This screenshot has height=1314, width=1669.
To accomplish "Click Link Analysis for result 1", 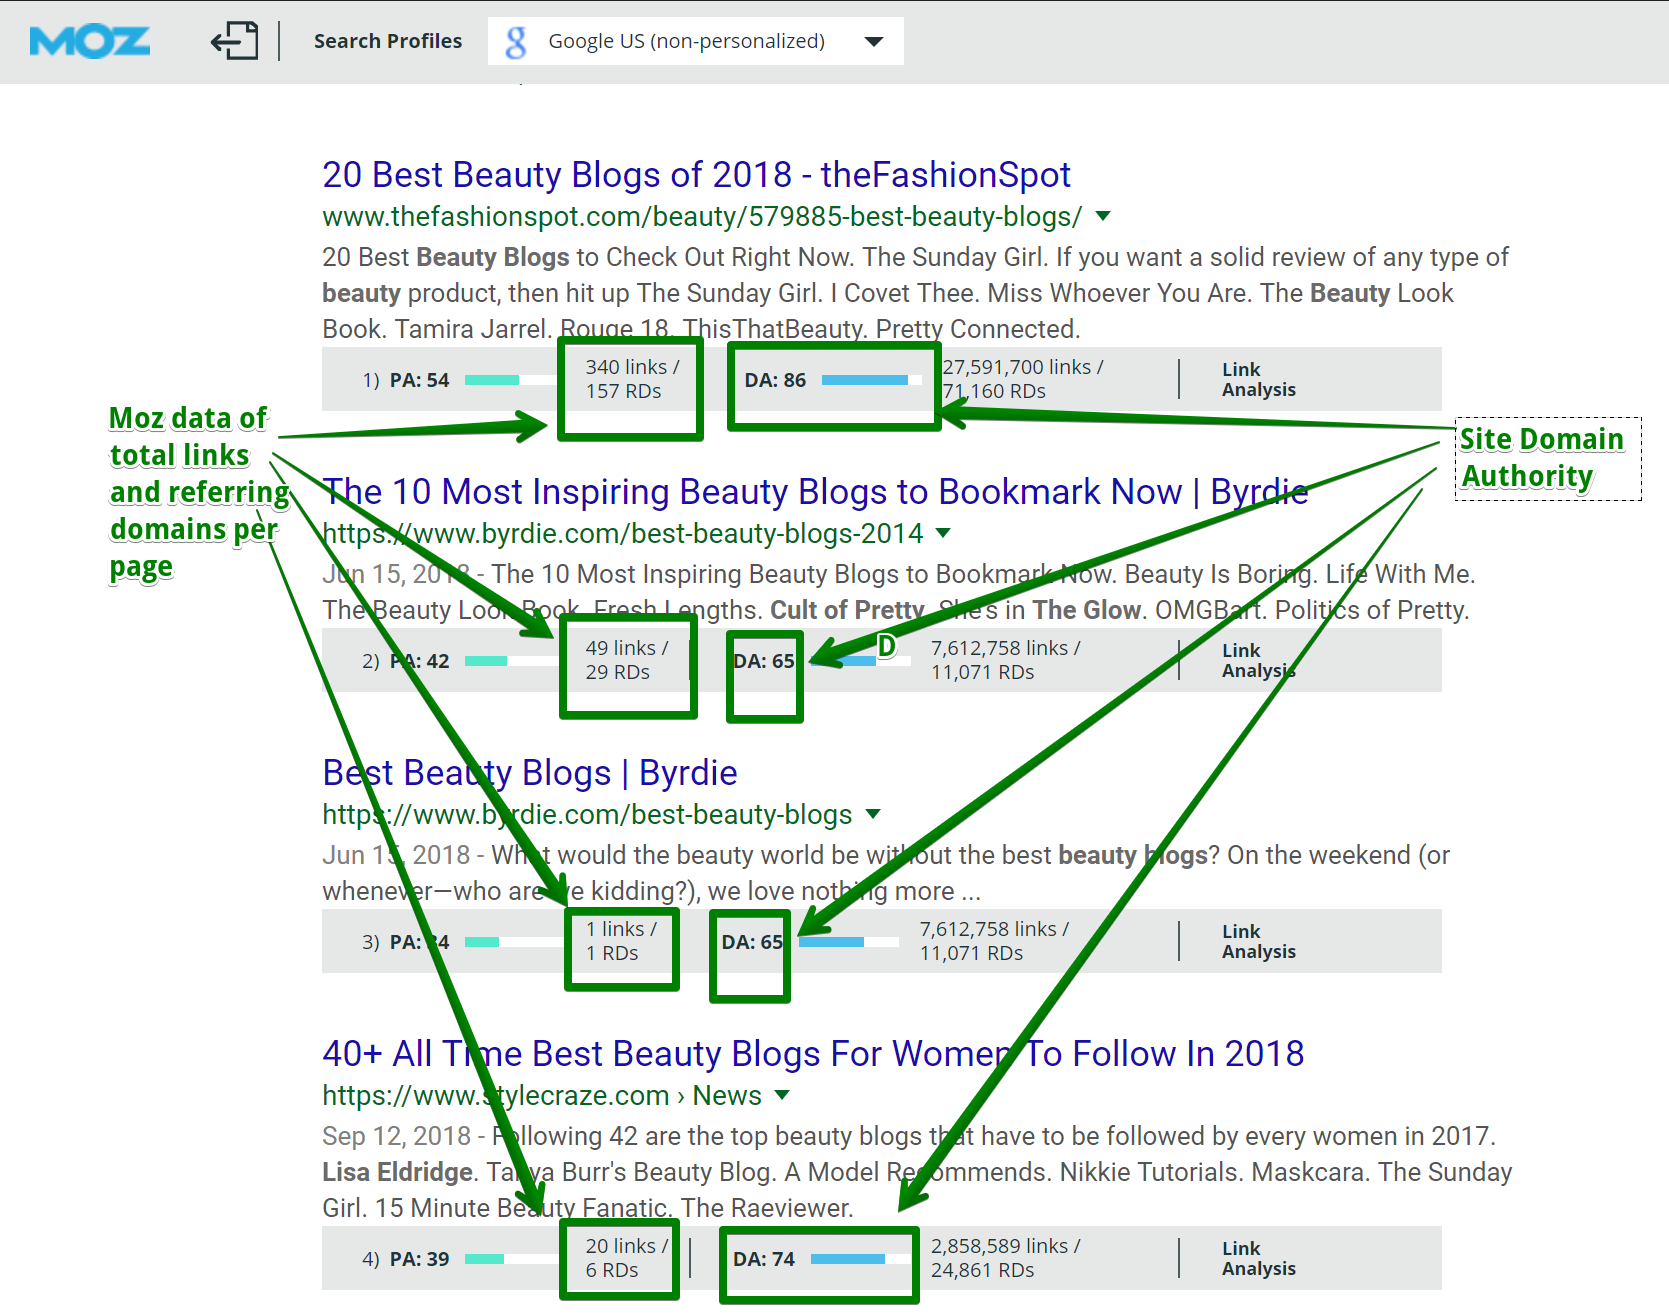I will click(x=1258, y=380).
